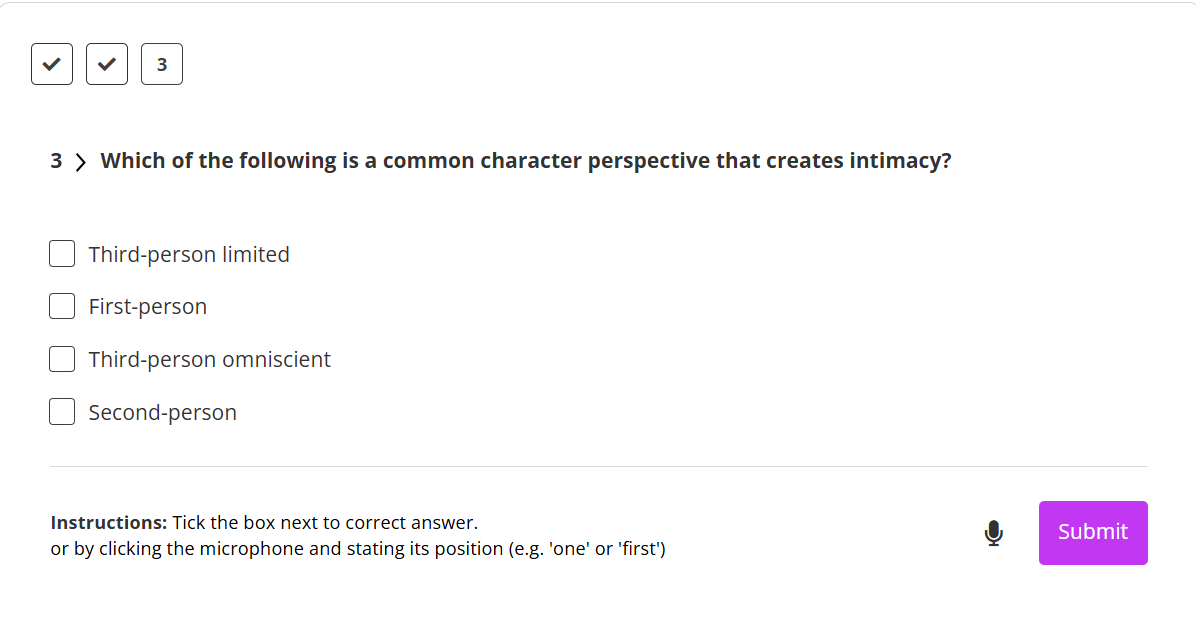Mark the Second-person checkbox

coord(62,412)
